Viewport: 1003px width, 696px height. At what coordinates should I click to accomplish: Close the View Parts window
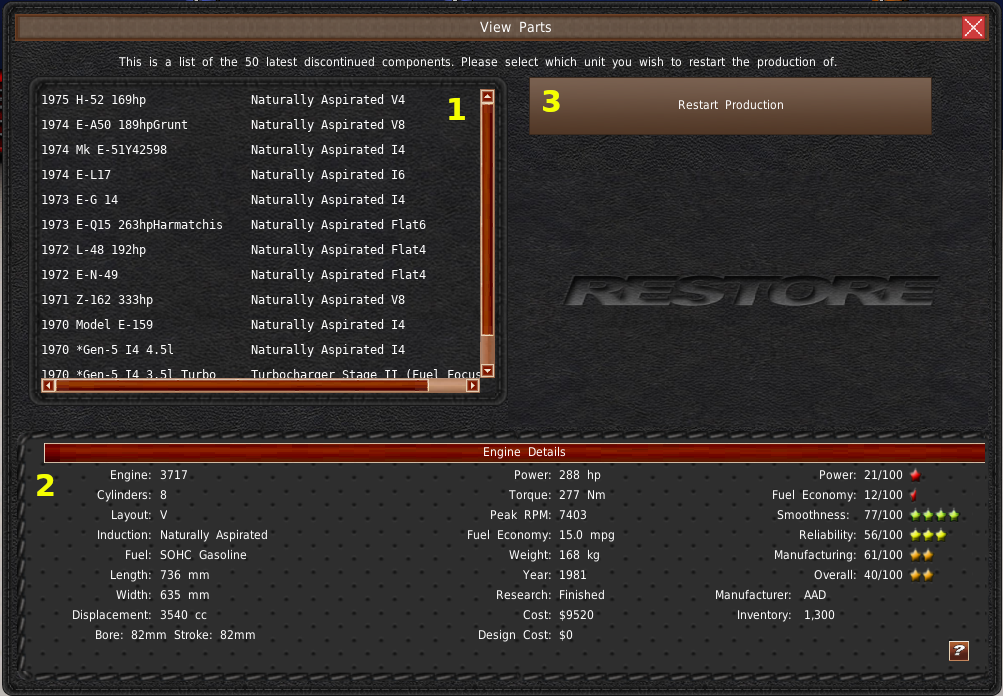click(973, 28)
